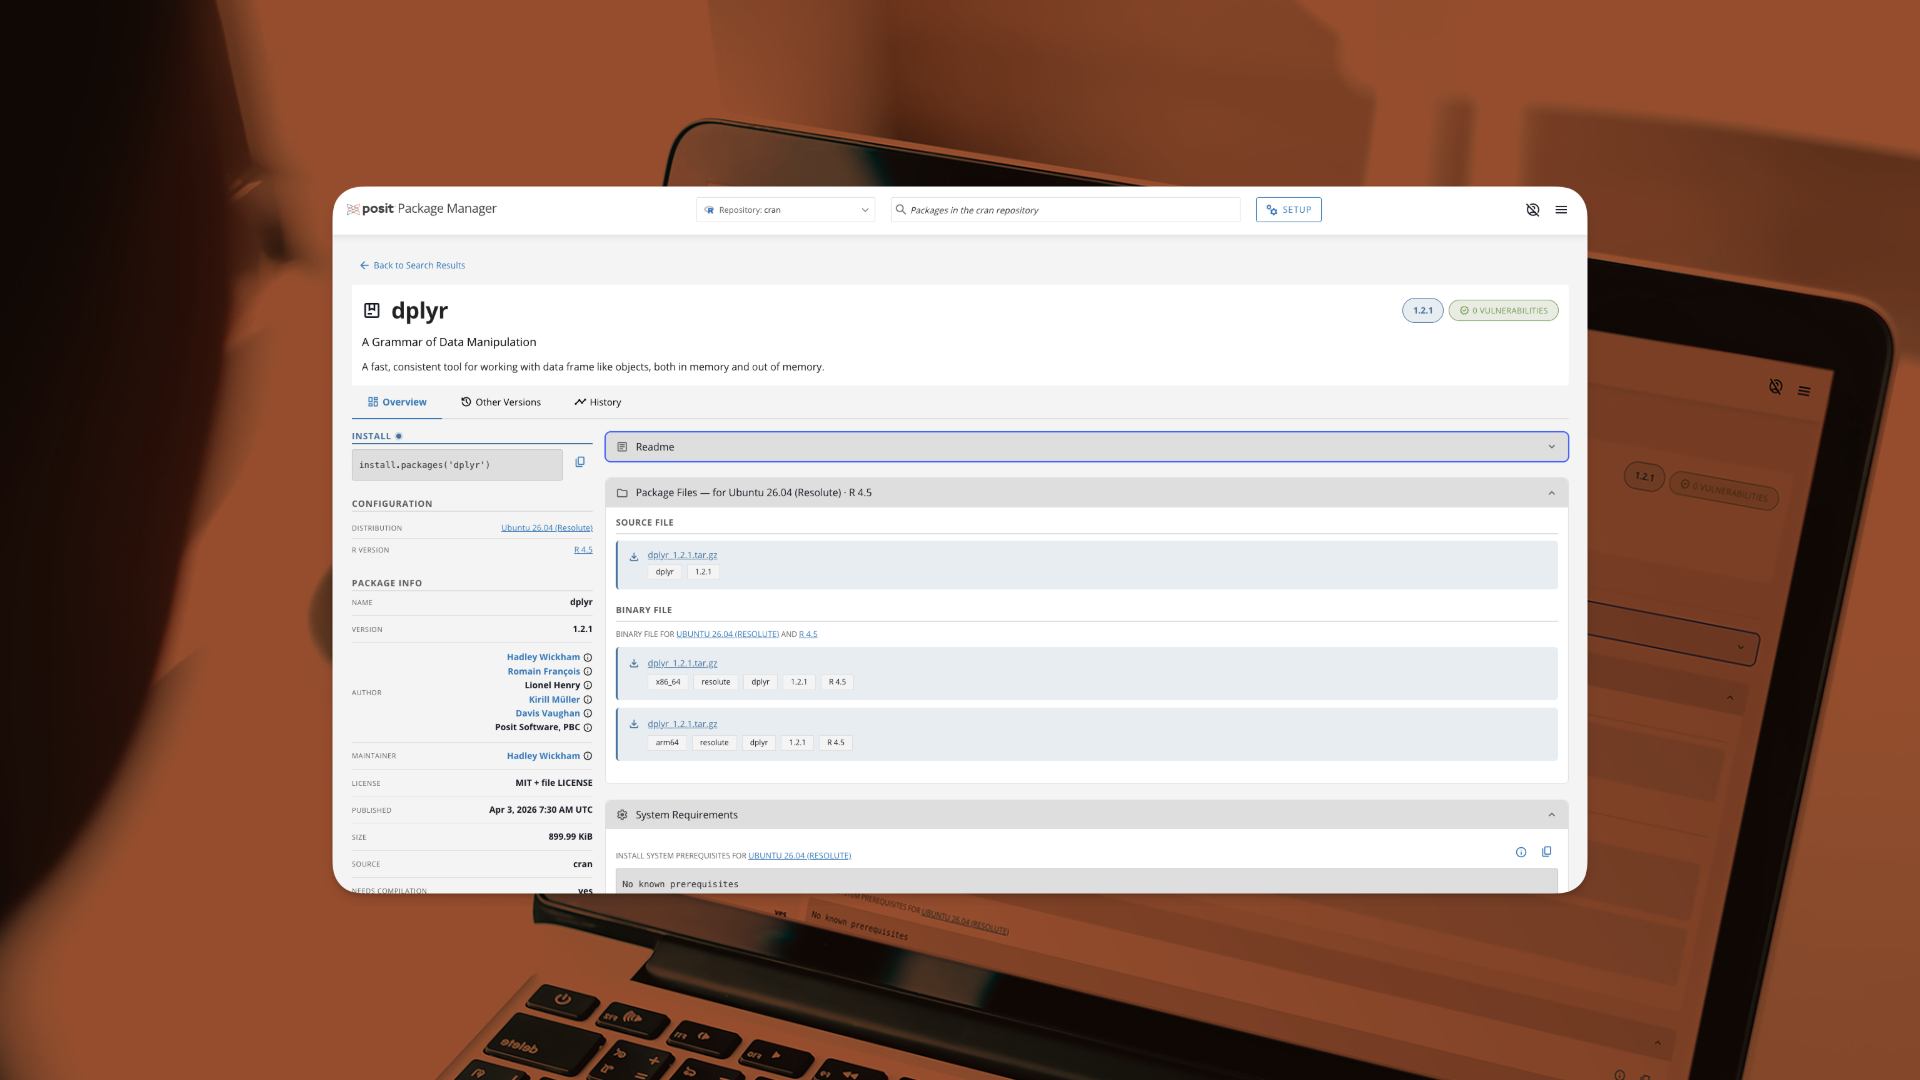Download the x86_64 binary file icon
Viewport: 1920px width, 1080px height.
point(634,664)
